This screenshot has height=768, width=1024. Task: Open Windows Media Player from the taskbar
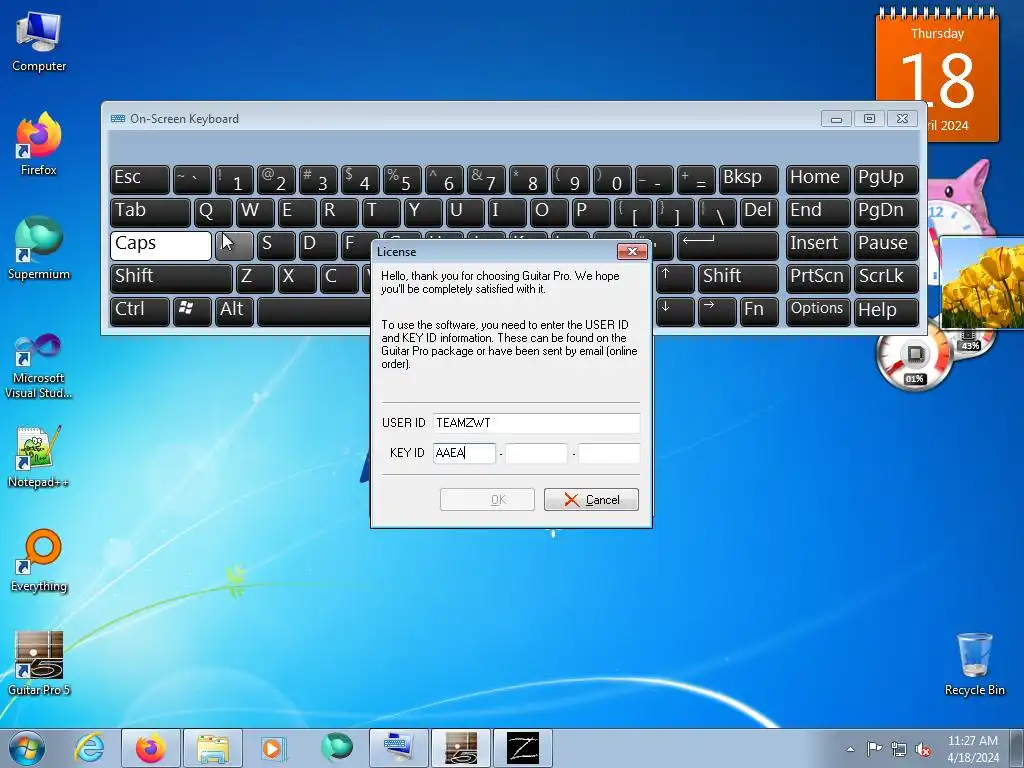[x=273, y=748]
